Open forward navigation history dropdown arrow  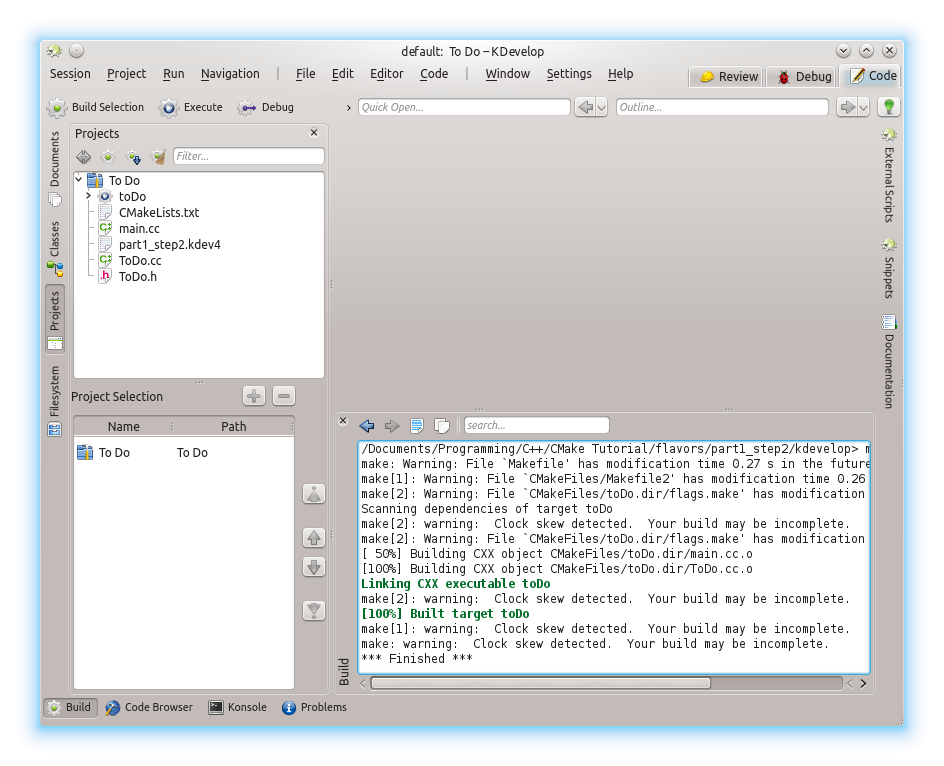863,107
